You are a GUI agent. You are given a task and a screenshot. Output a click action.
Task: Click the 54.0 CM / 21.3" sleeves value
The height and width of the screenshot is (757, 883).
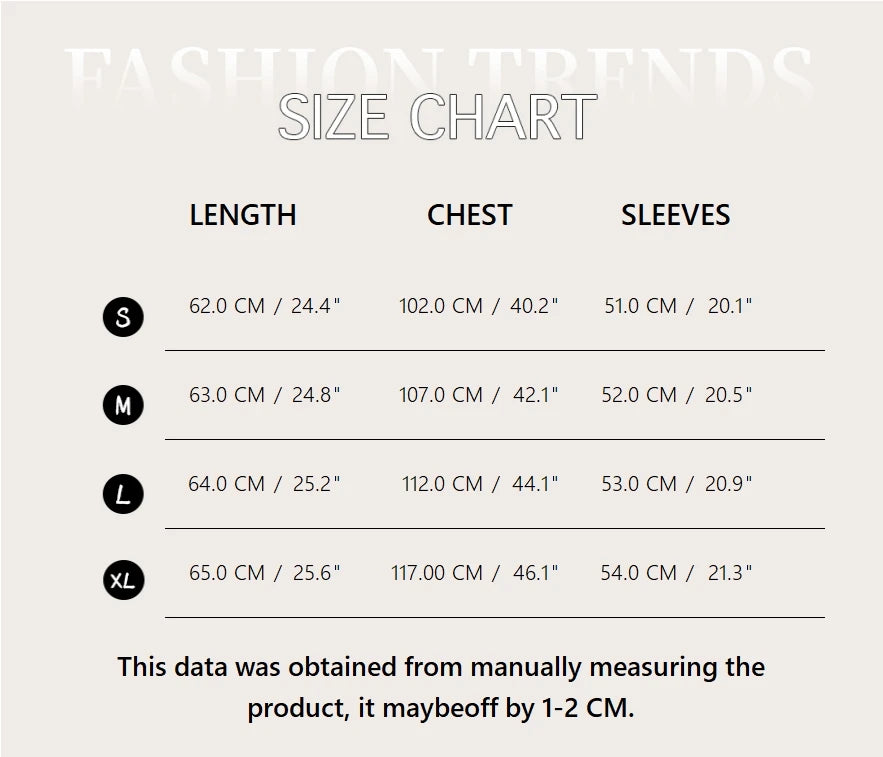pos(677,573)
